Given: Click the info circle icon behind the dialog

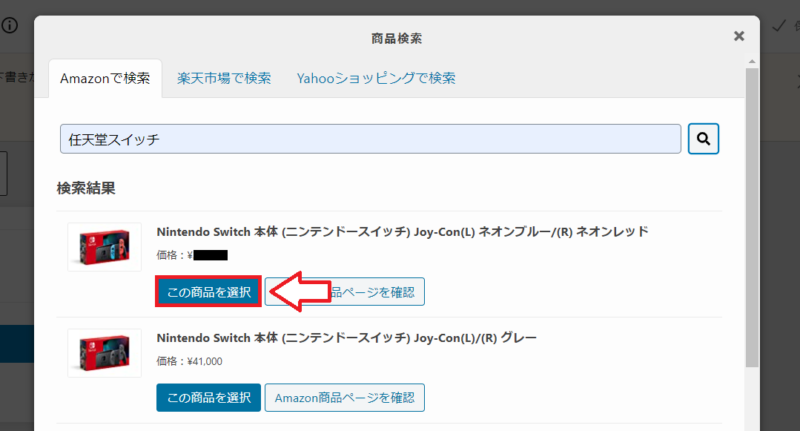Looking at the screenshot, I should 9,26.
